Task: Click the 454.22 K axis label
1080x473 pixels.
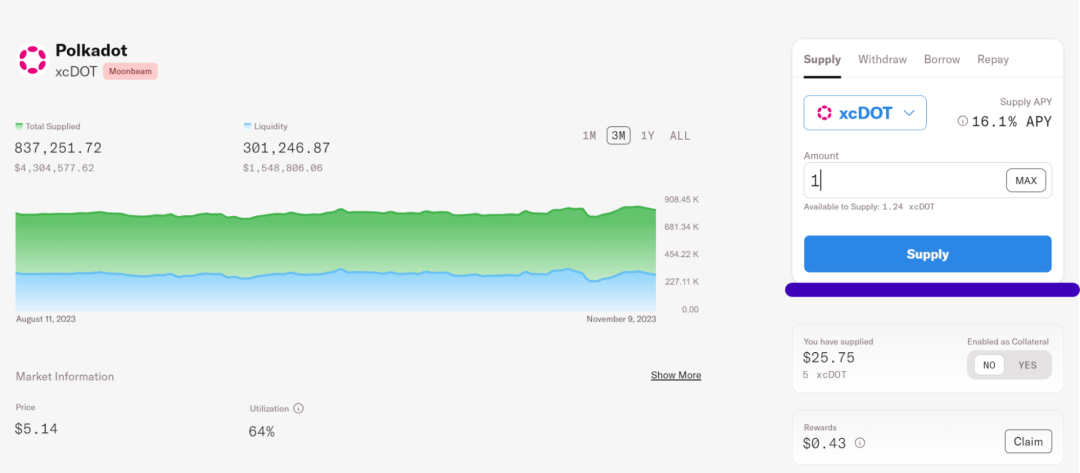Action: coord(681,254)
